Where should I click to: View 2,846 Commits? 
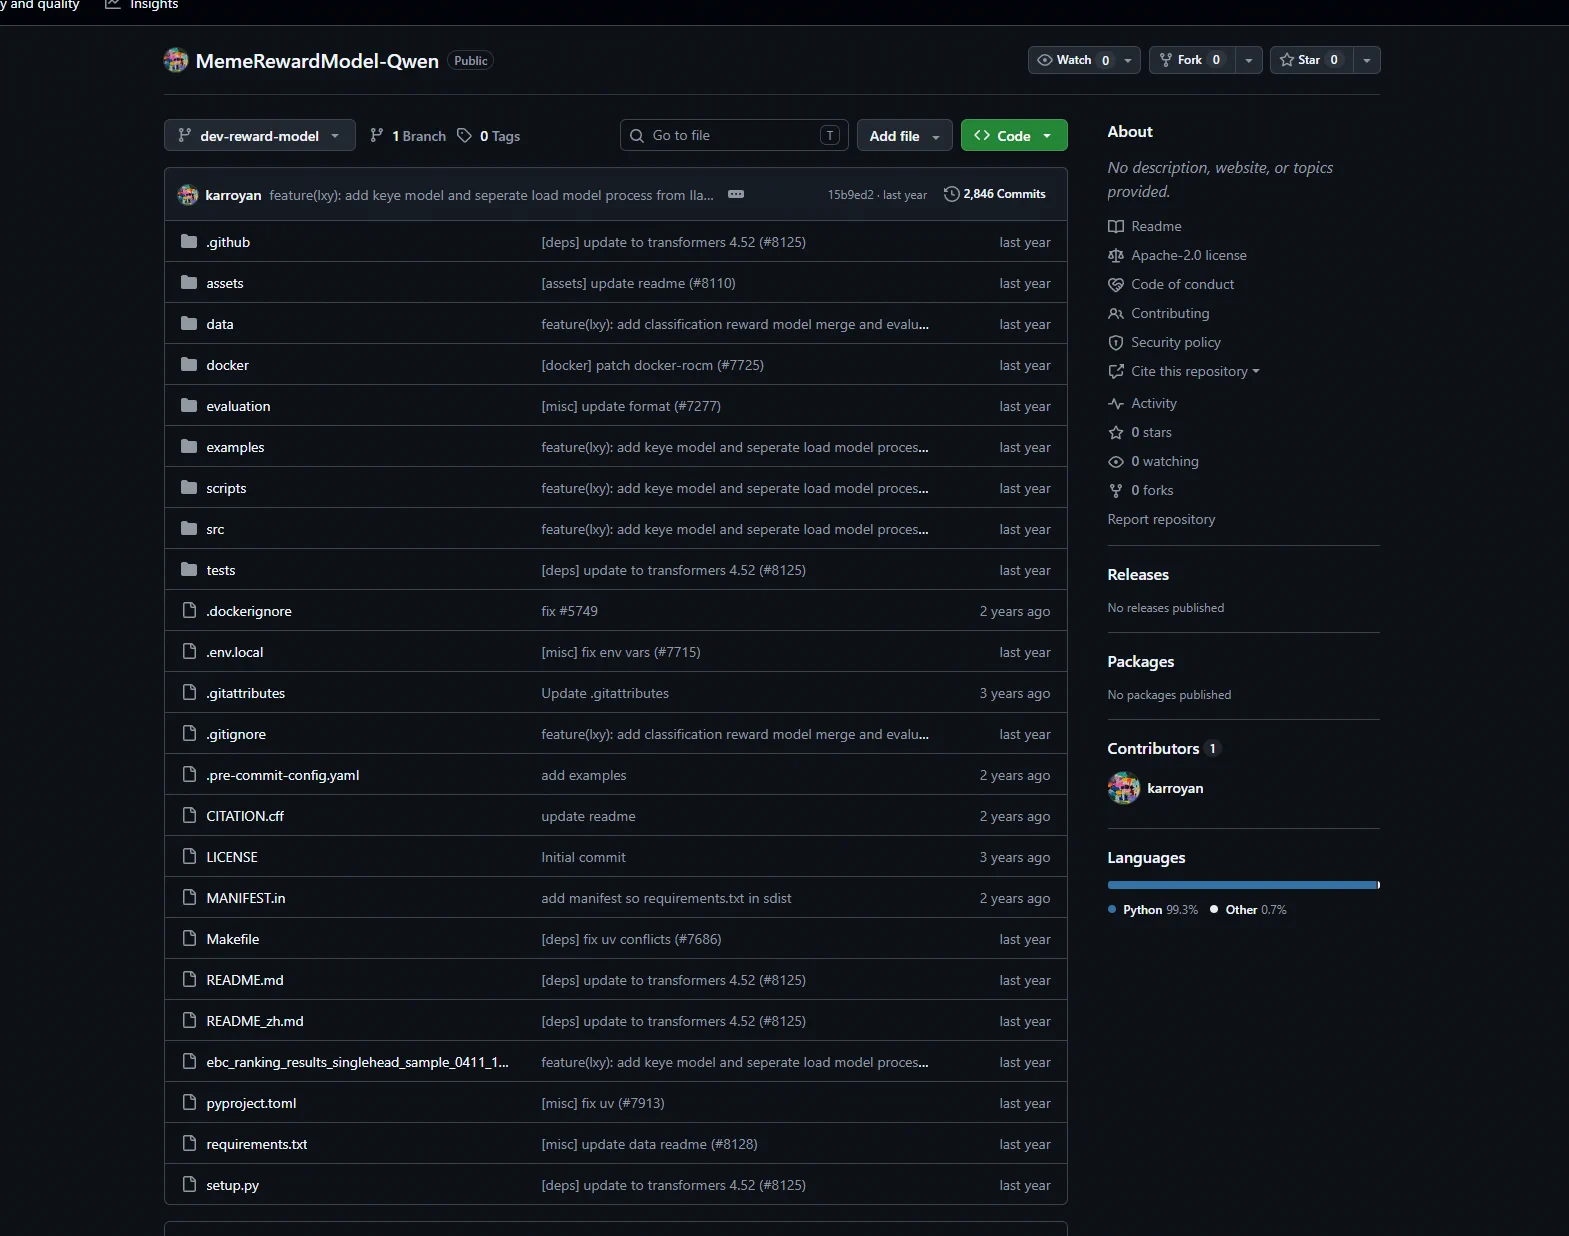[x=995, y=194]
